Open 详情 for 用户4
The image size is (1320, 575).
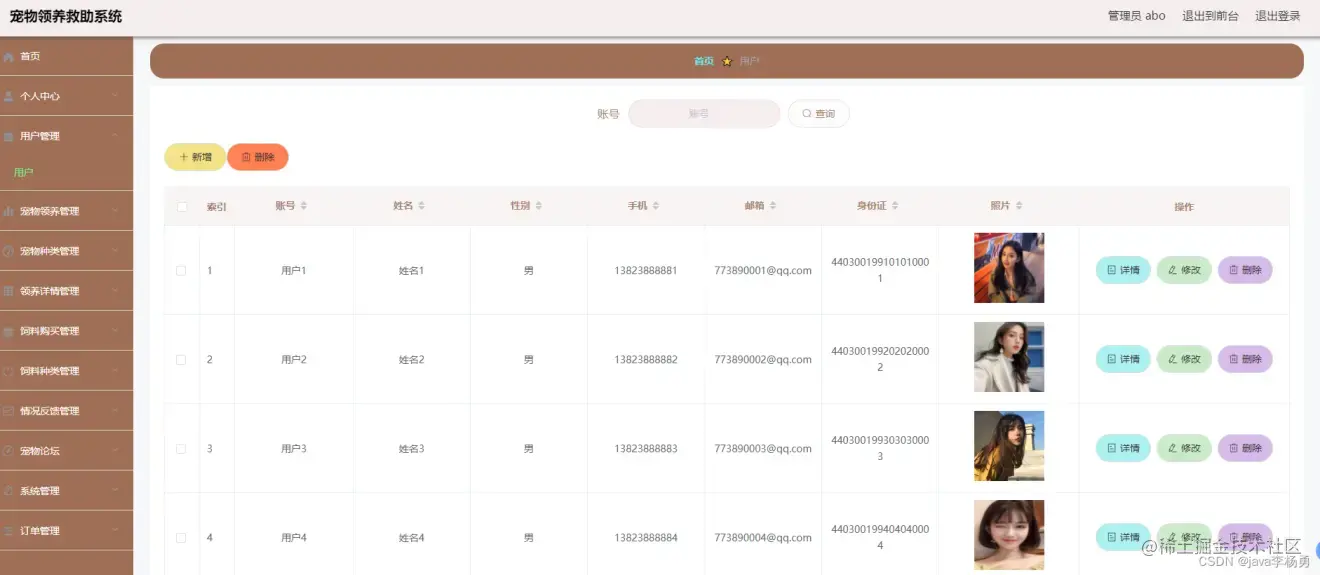point(1123,537)
